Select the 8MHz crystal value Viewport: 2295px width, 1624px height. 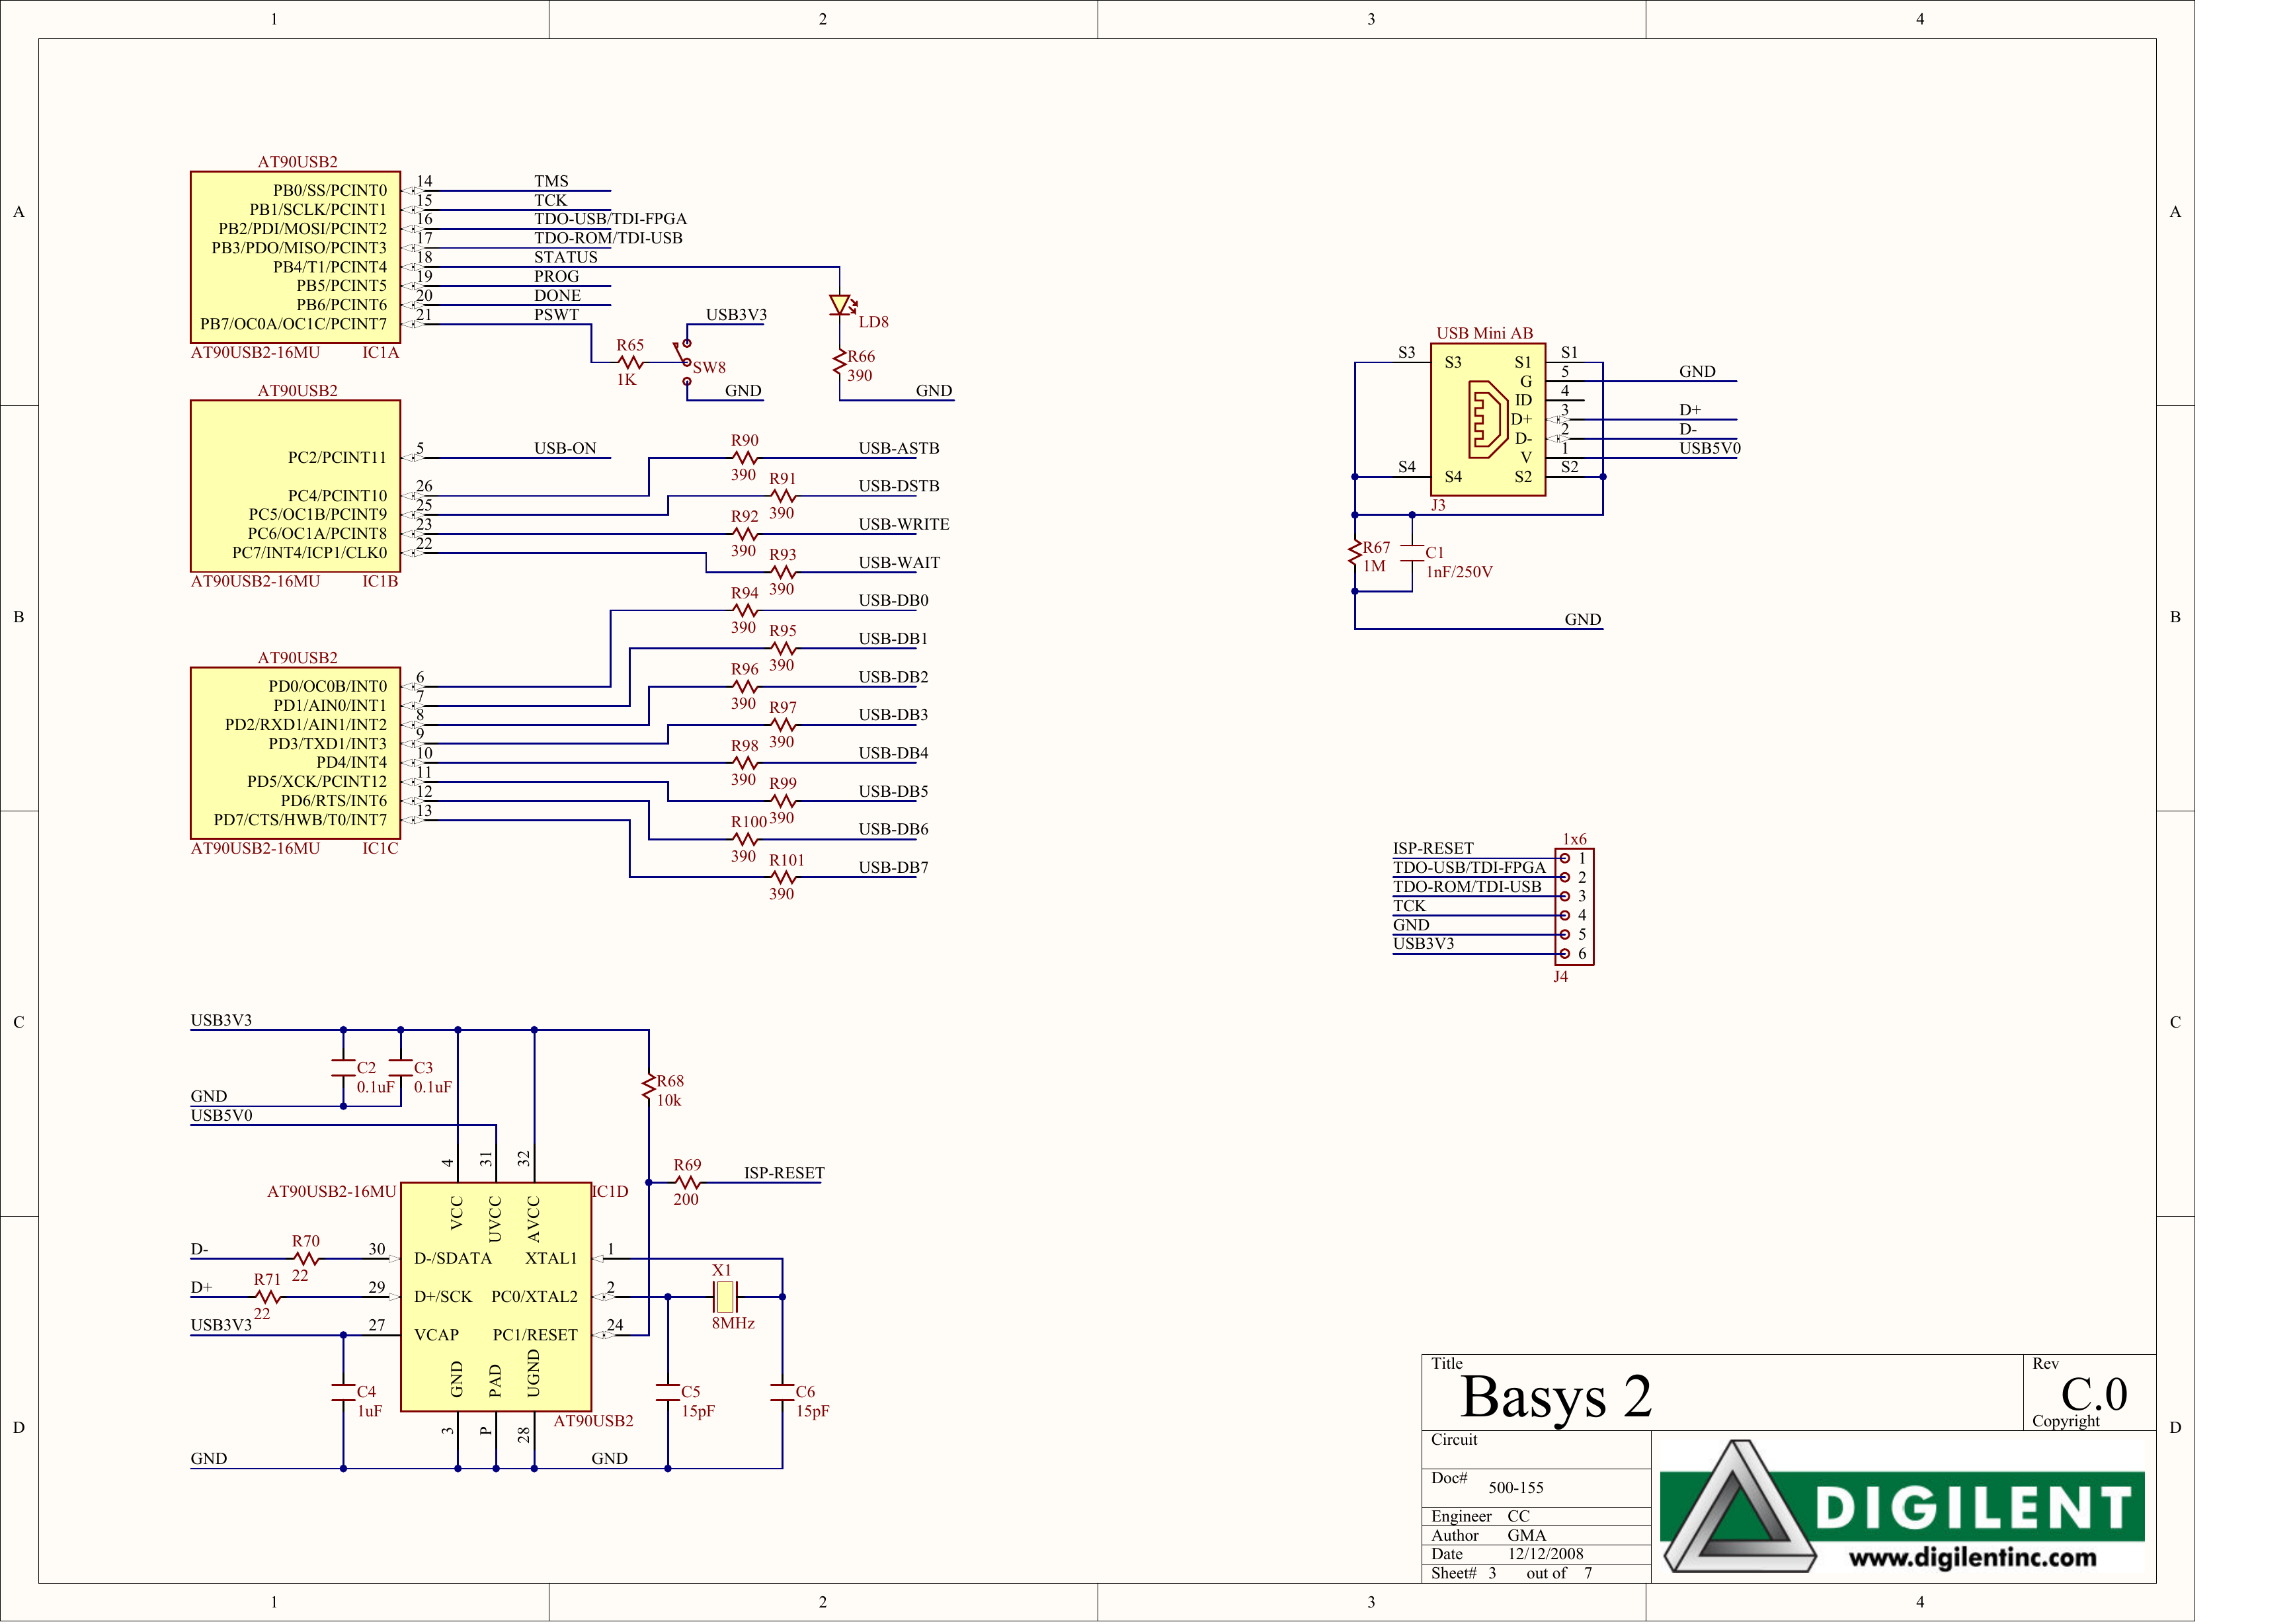(x=733, y=1323)
